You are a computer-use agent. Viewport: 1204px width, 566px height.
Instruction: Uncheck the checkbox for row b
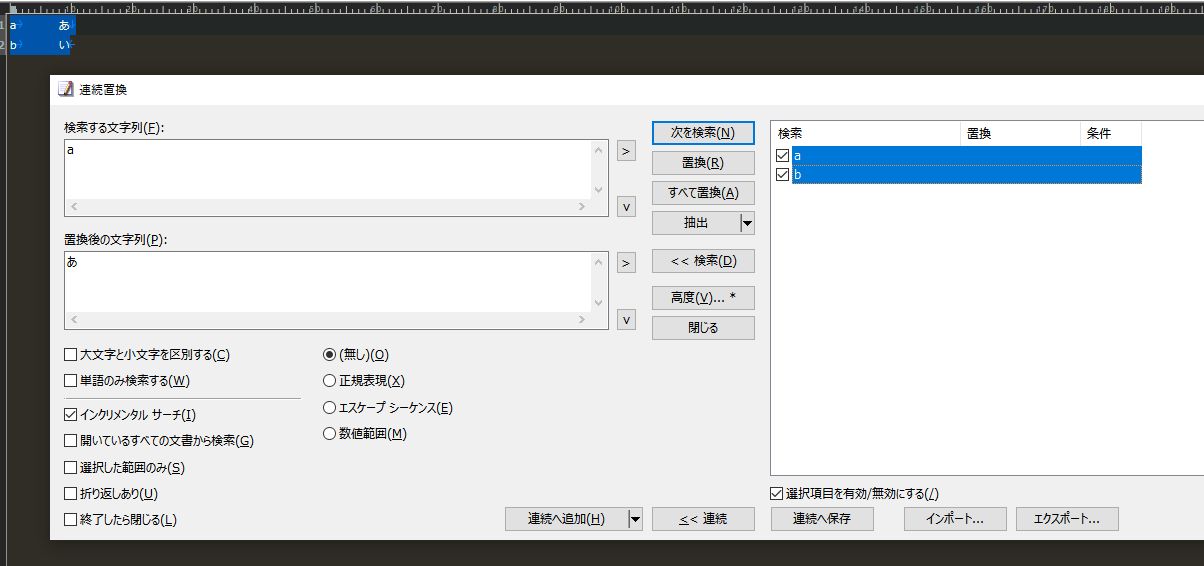(783, 175)
